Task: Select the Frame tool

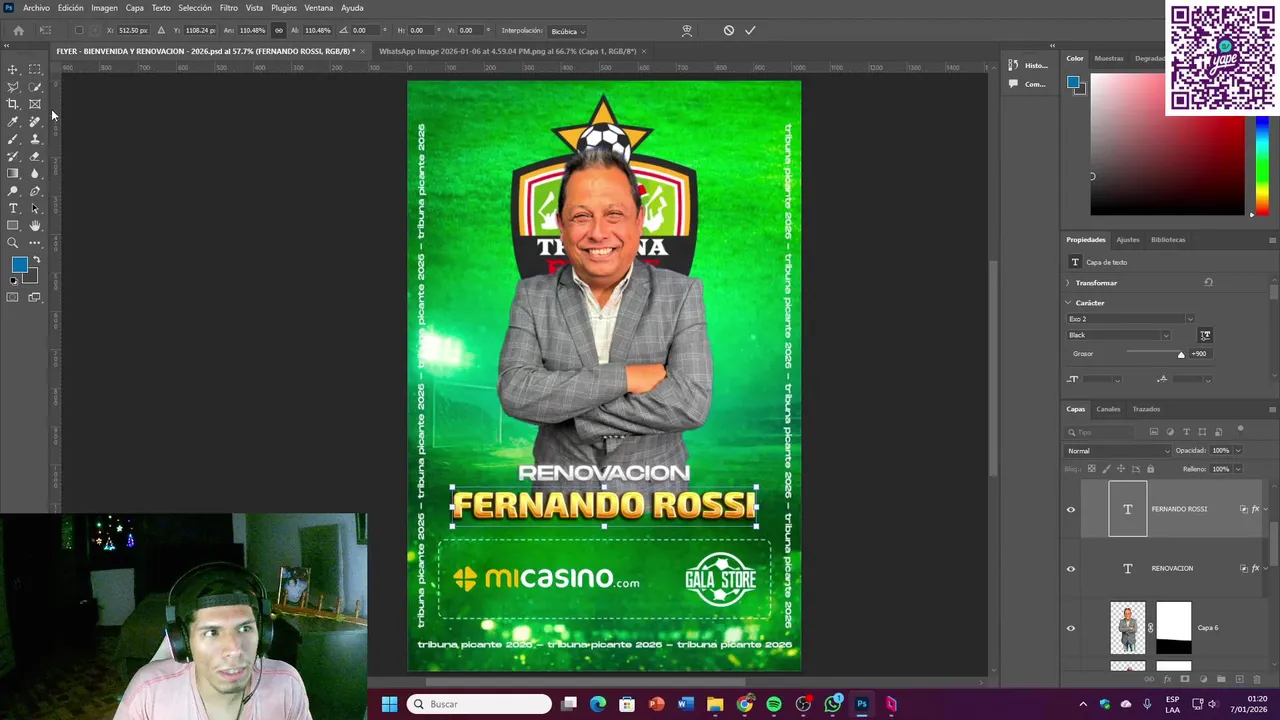Action: pyautogui.click(x=35, y=104)
